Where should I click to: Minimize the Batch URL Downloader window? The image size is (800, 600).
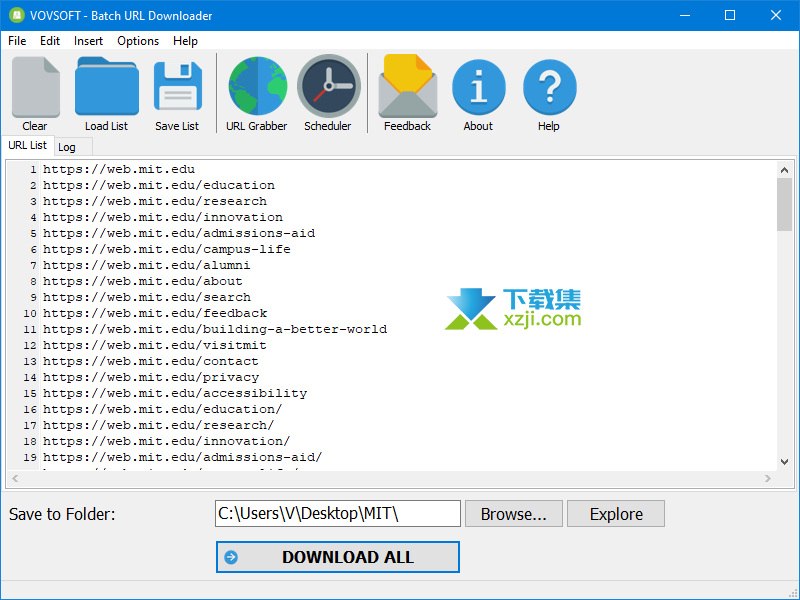pyautogui.click(x=685, y=15)
